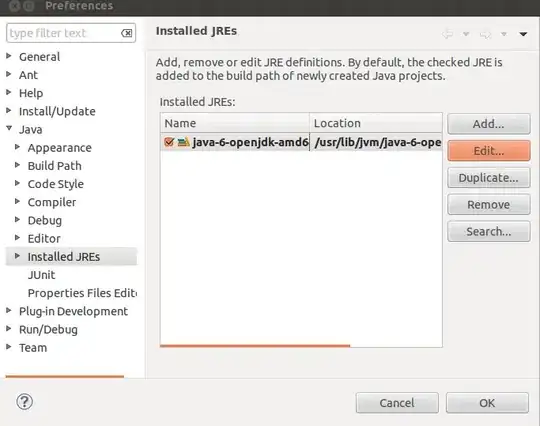The image size is (540, 426).
Task: Click the forward navigation arrow icon
Action: point(486,34)
